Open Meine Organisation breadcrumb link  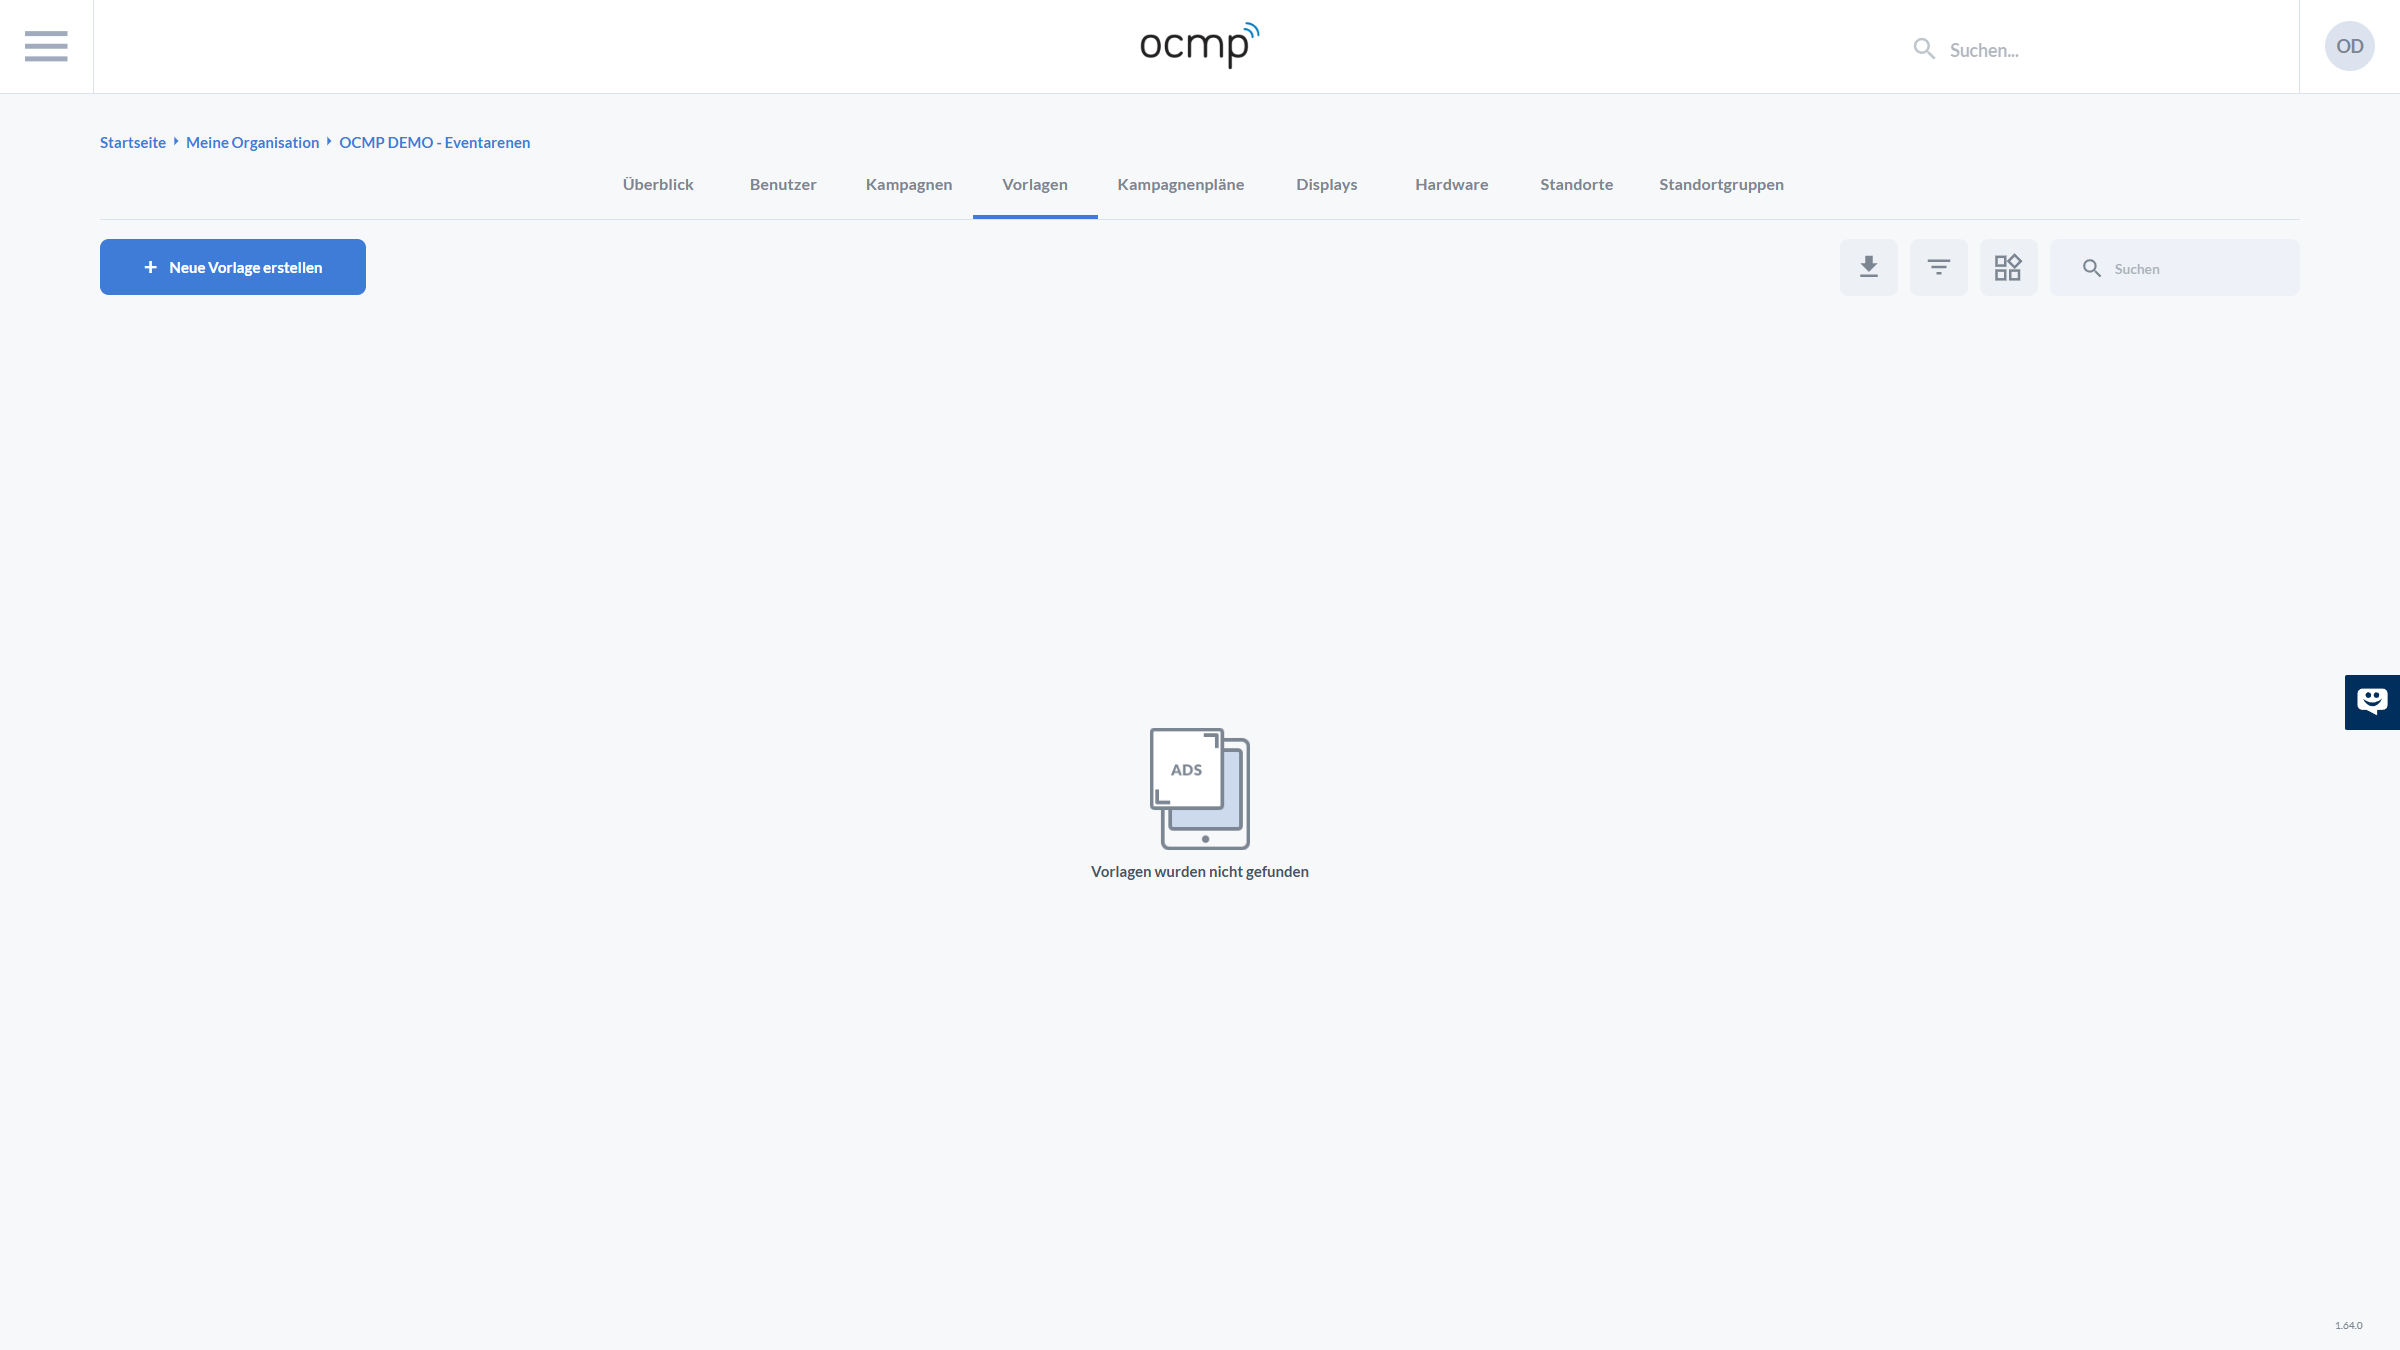point(252,142)
